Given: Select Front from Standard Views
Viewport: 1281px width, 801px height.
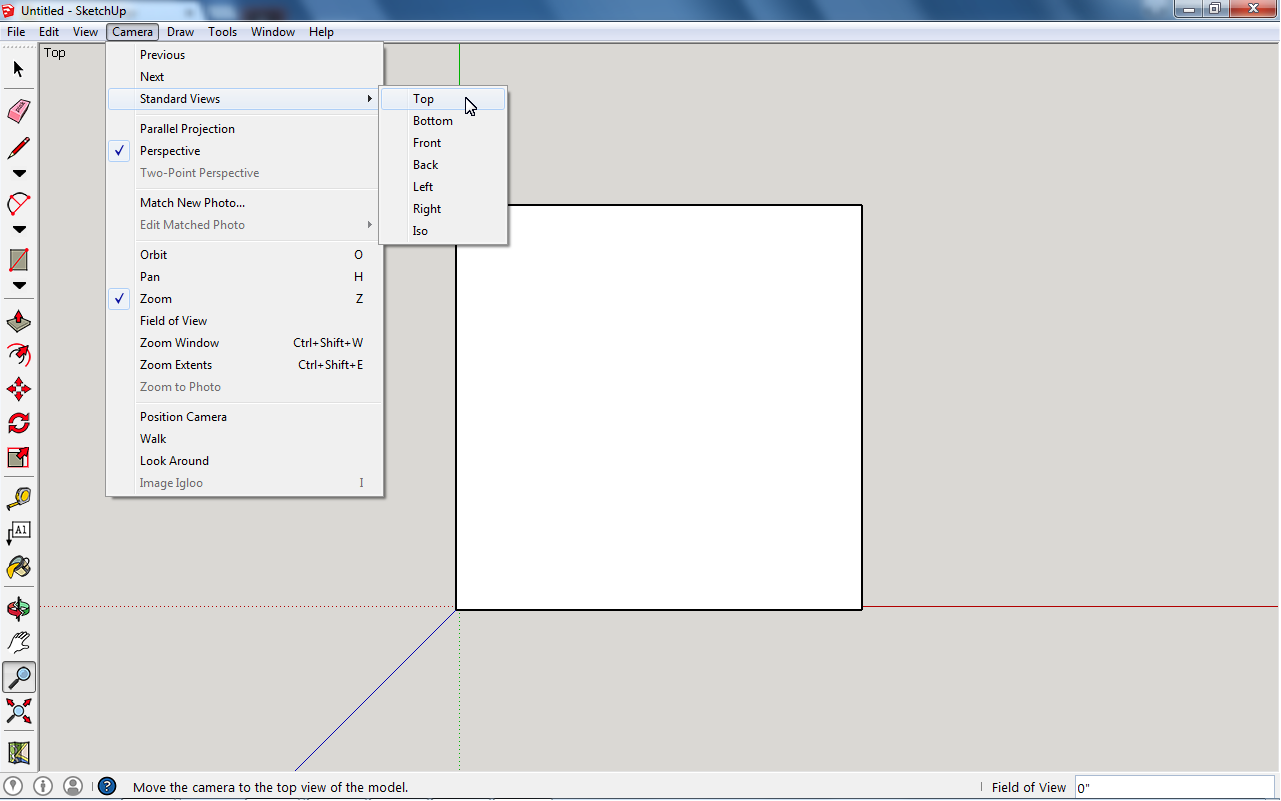Looking at the screenshot, I should pos(427,142).
